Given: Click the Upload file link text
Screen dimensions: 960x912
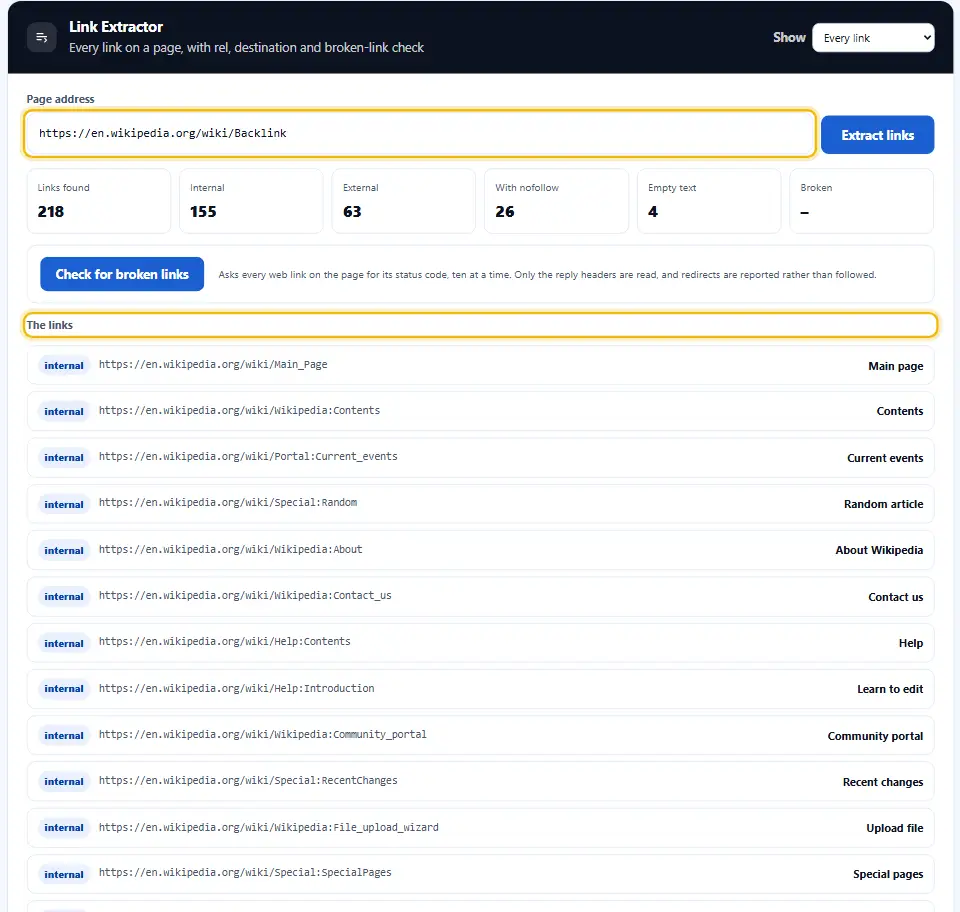Looking at the screenshot, I should (x=894, y=828).
